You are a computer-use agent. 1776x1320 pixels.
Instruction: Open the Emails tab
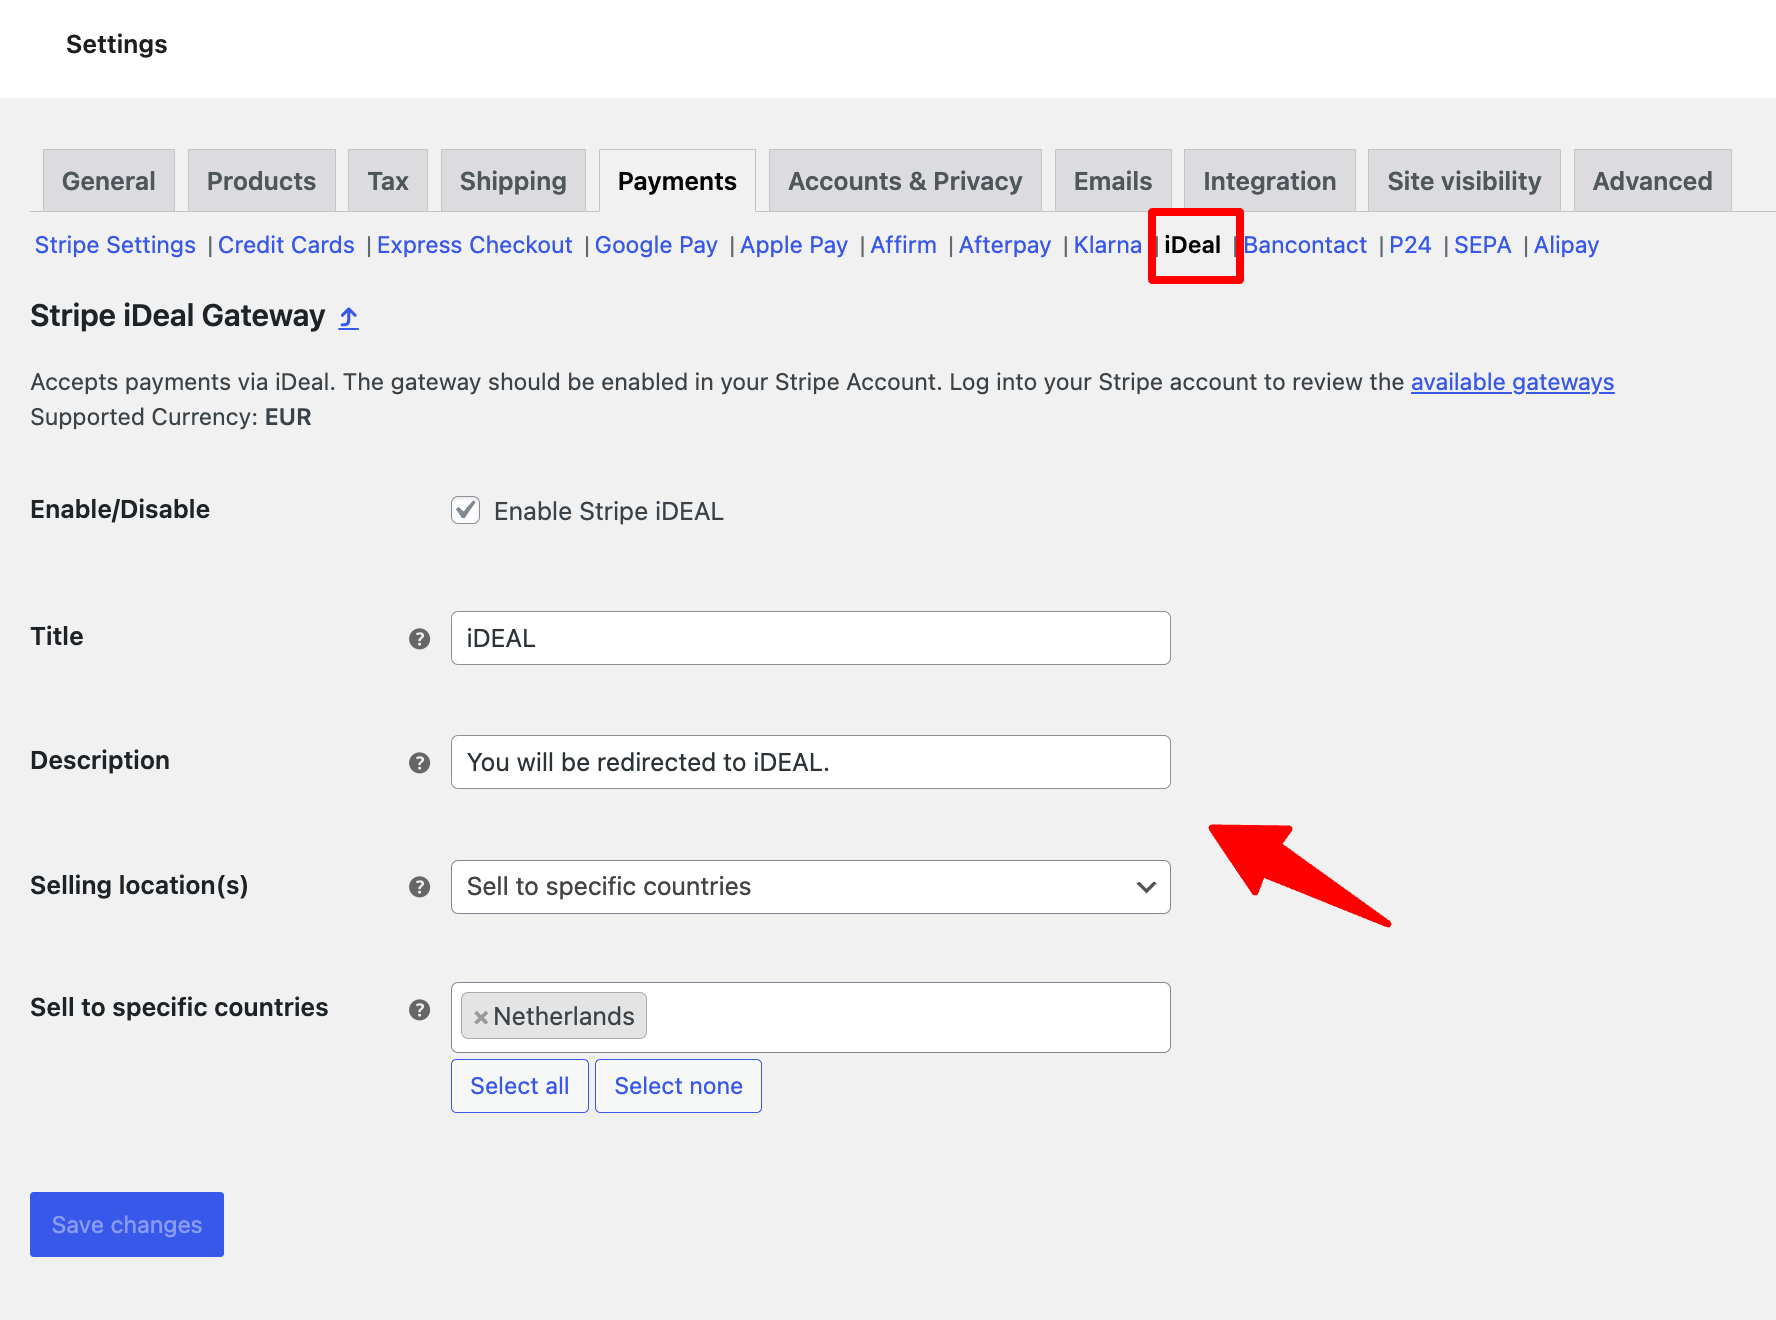(x=1113, y=181)
